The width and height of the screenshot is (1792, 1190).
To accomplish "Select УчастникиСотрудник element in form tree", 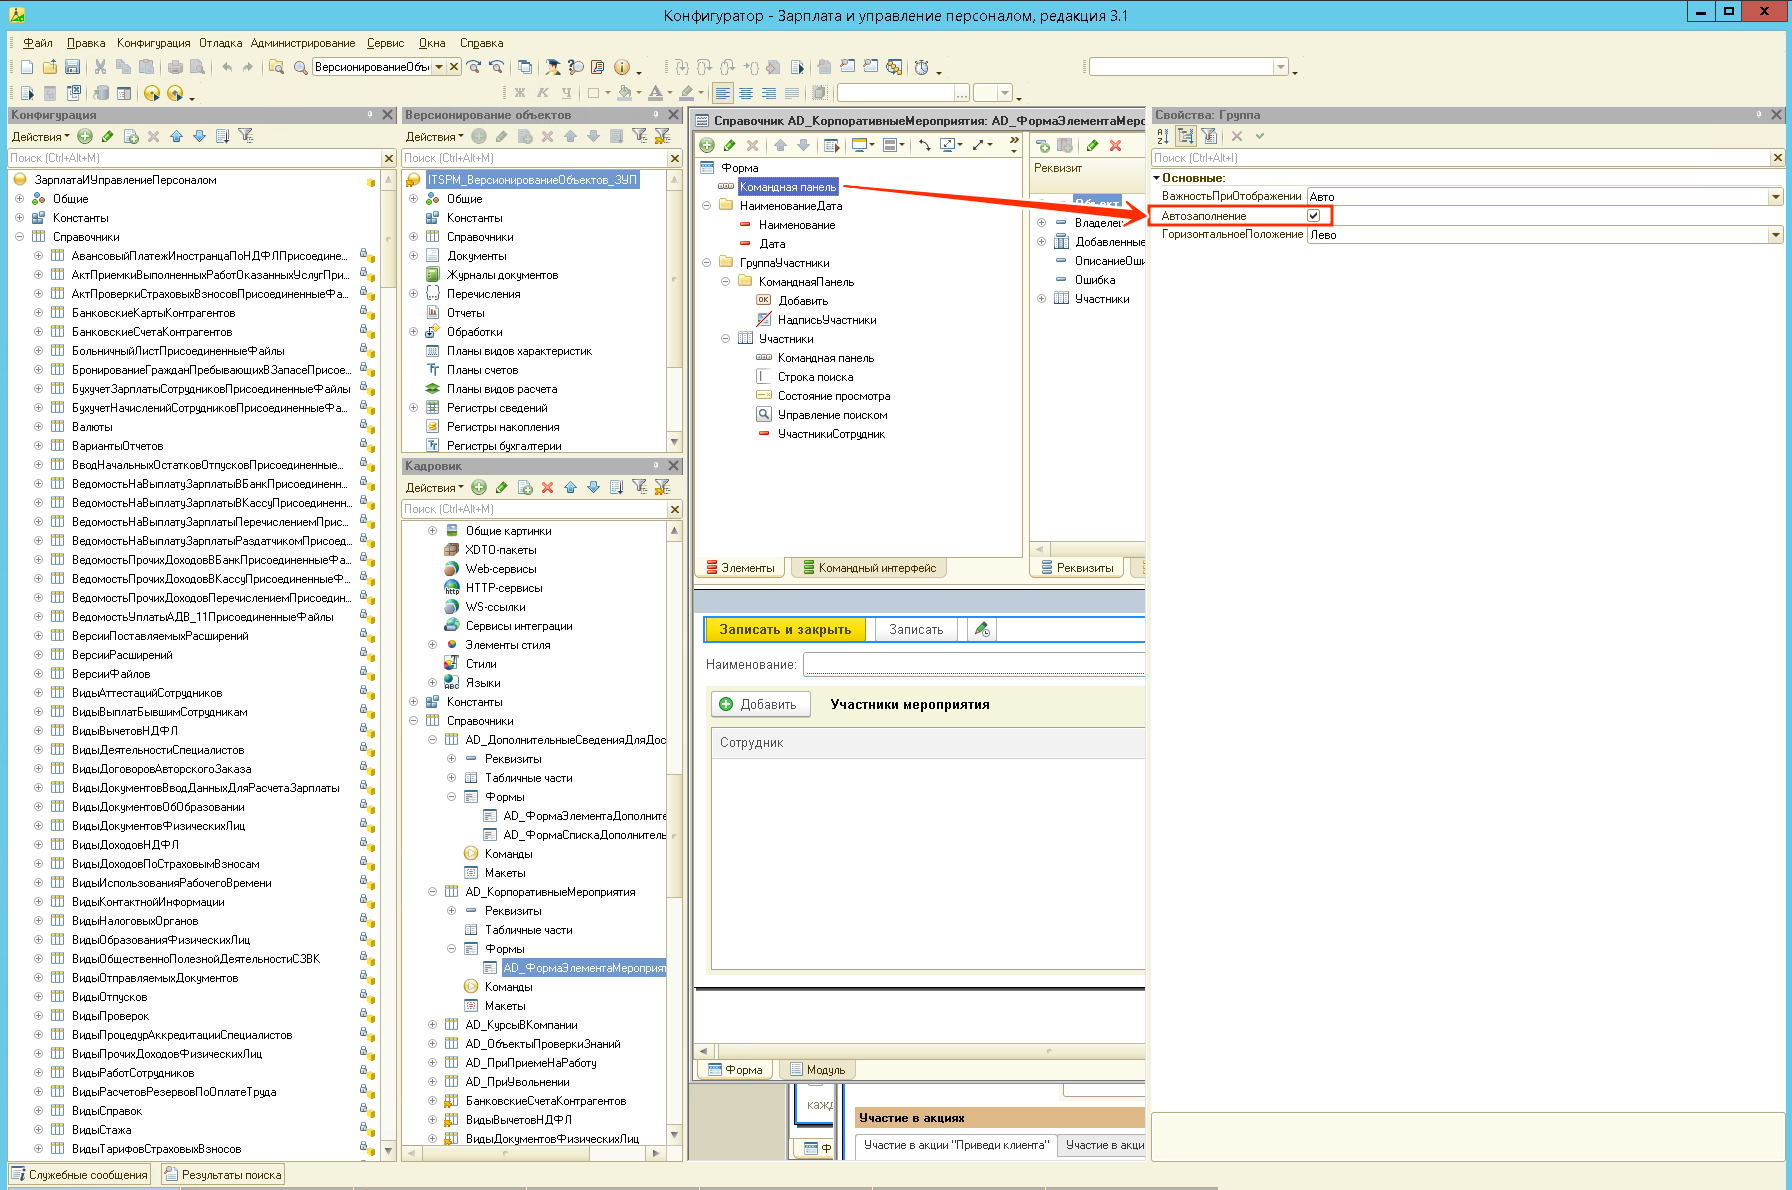I will point(831,434).
